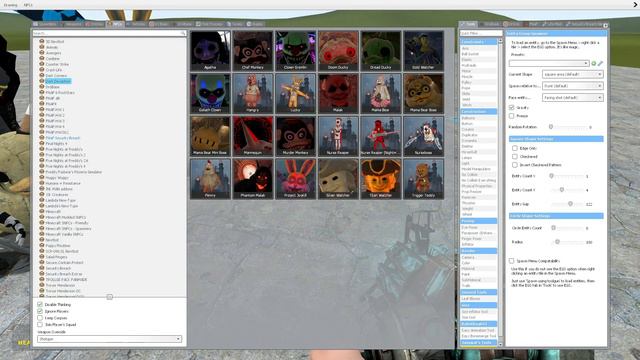640x360 pixels.
Task: Spawn the Silver Watcher NPC icon
Action: click(338, 179)
